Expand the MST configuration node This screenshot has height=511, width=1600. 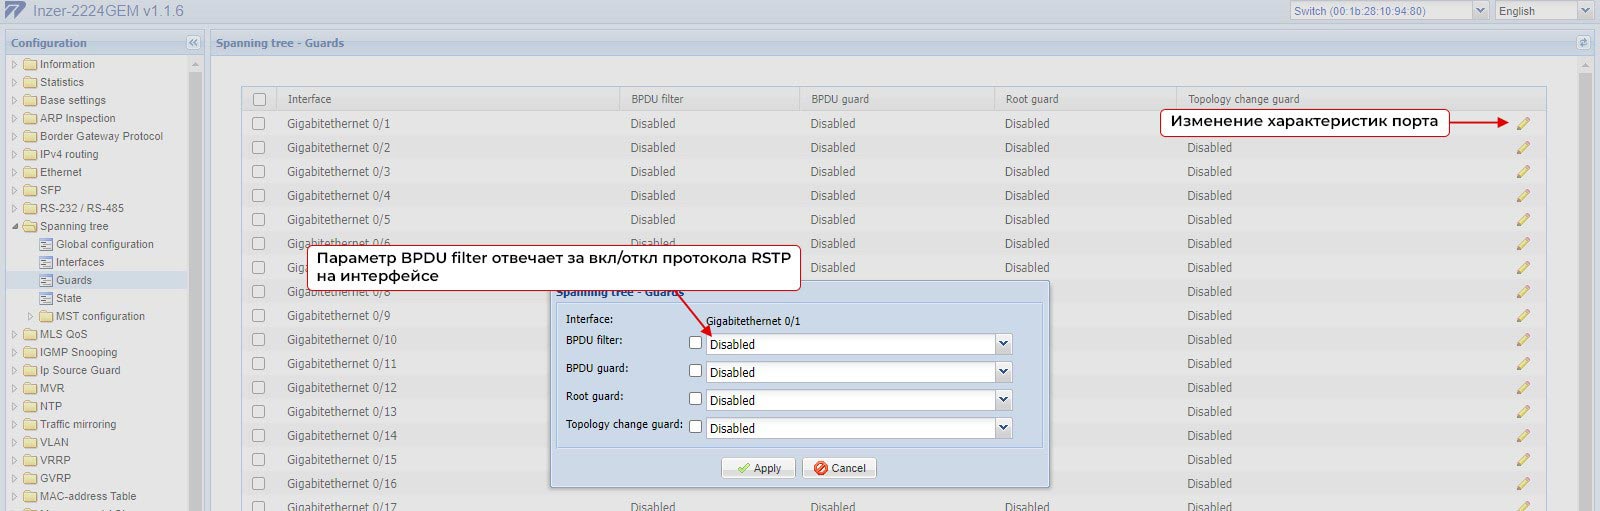tap(30, 317)
